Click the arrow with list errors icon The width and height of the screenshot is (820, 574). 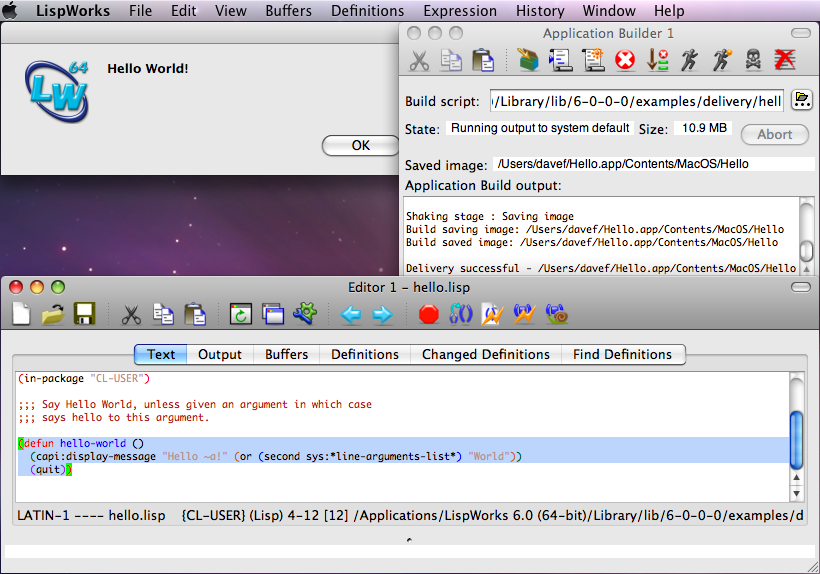[657, 60]
